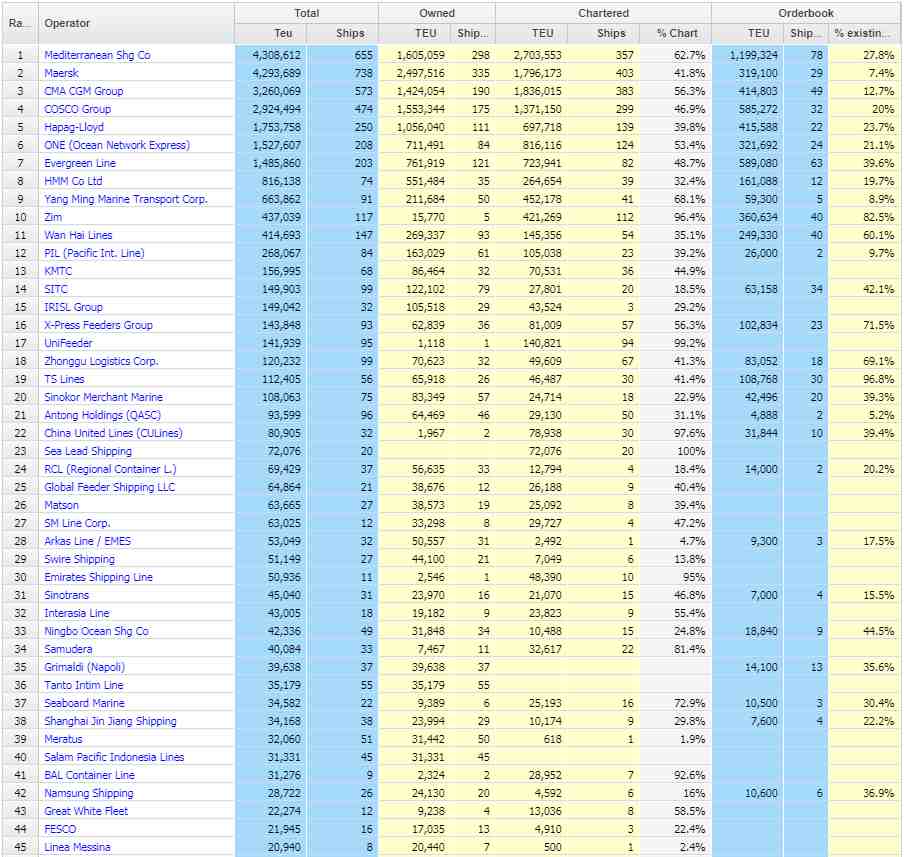Click the HMM Co Ltd link
Screen dimensions: 904x857
pyautogui.click(x=73, y=181)
